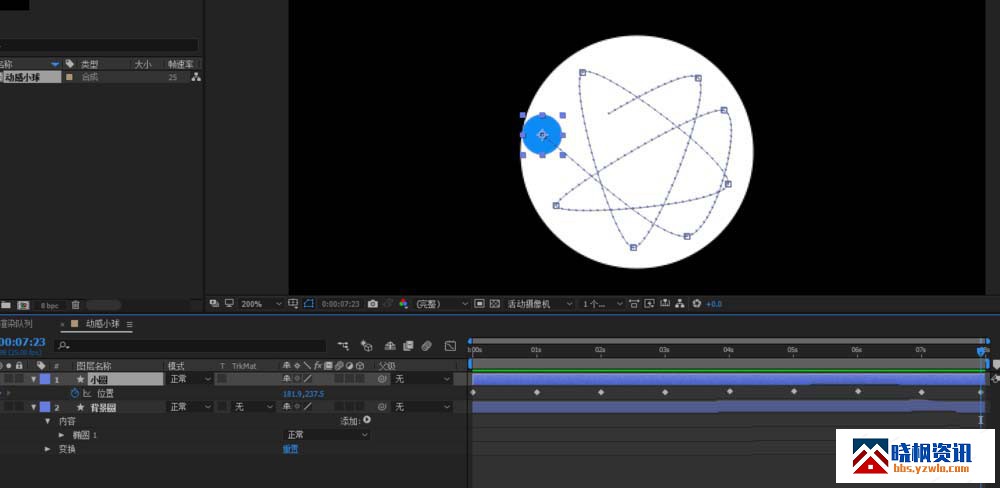Select the 动感小球 timeline tab

pos(103,323)
